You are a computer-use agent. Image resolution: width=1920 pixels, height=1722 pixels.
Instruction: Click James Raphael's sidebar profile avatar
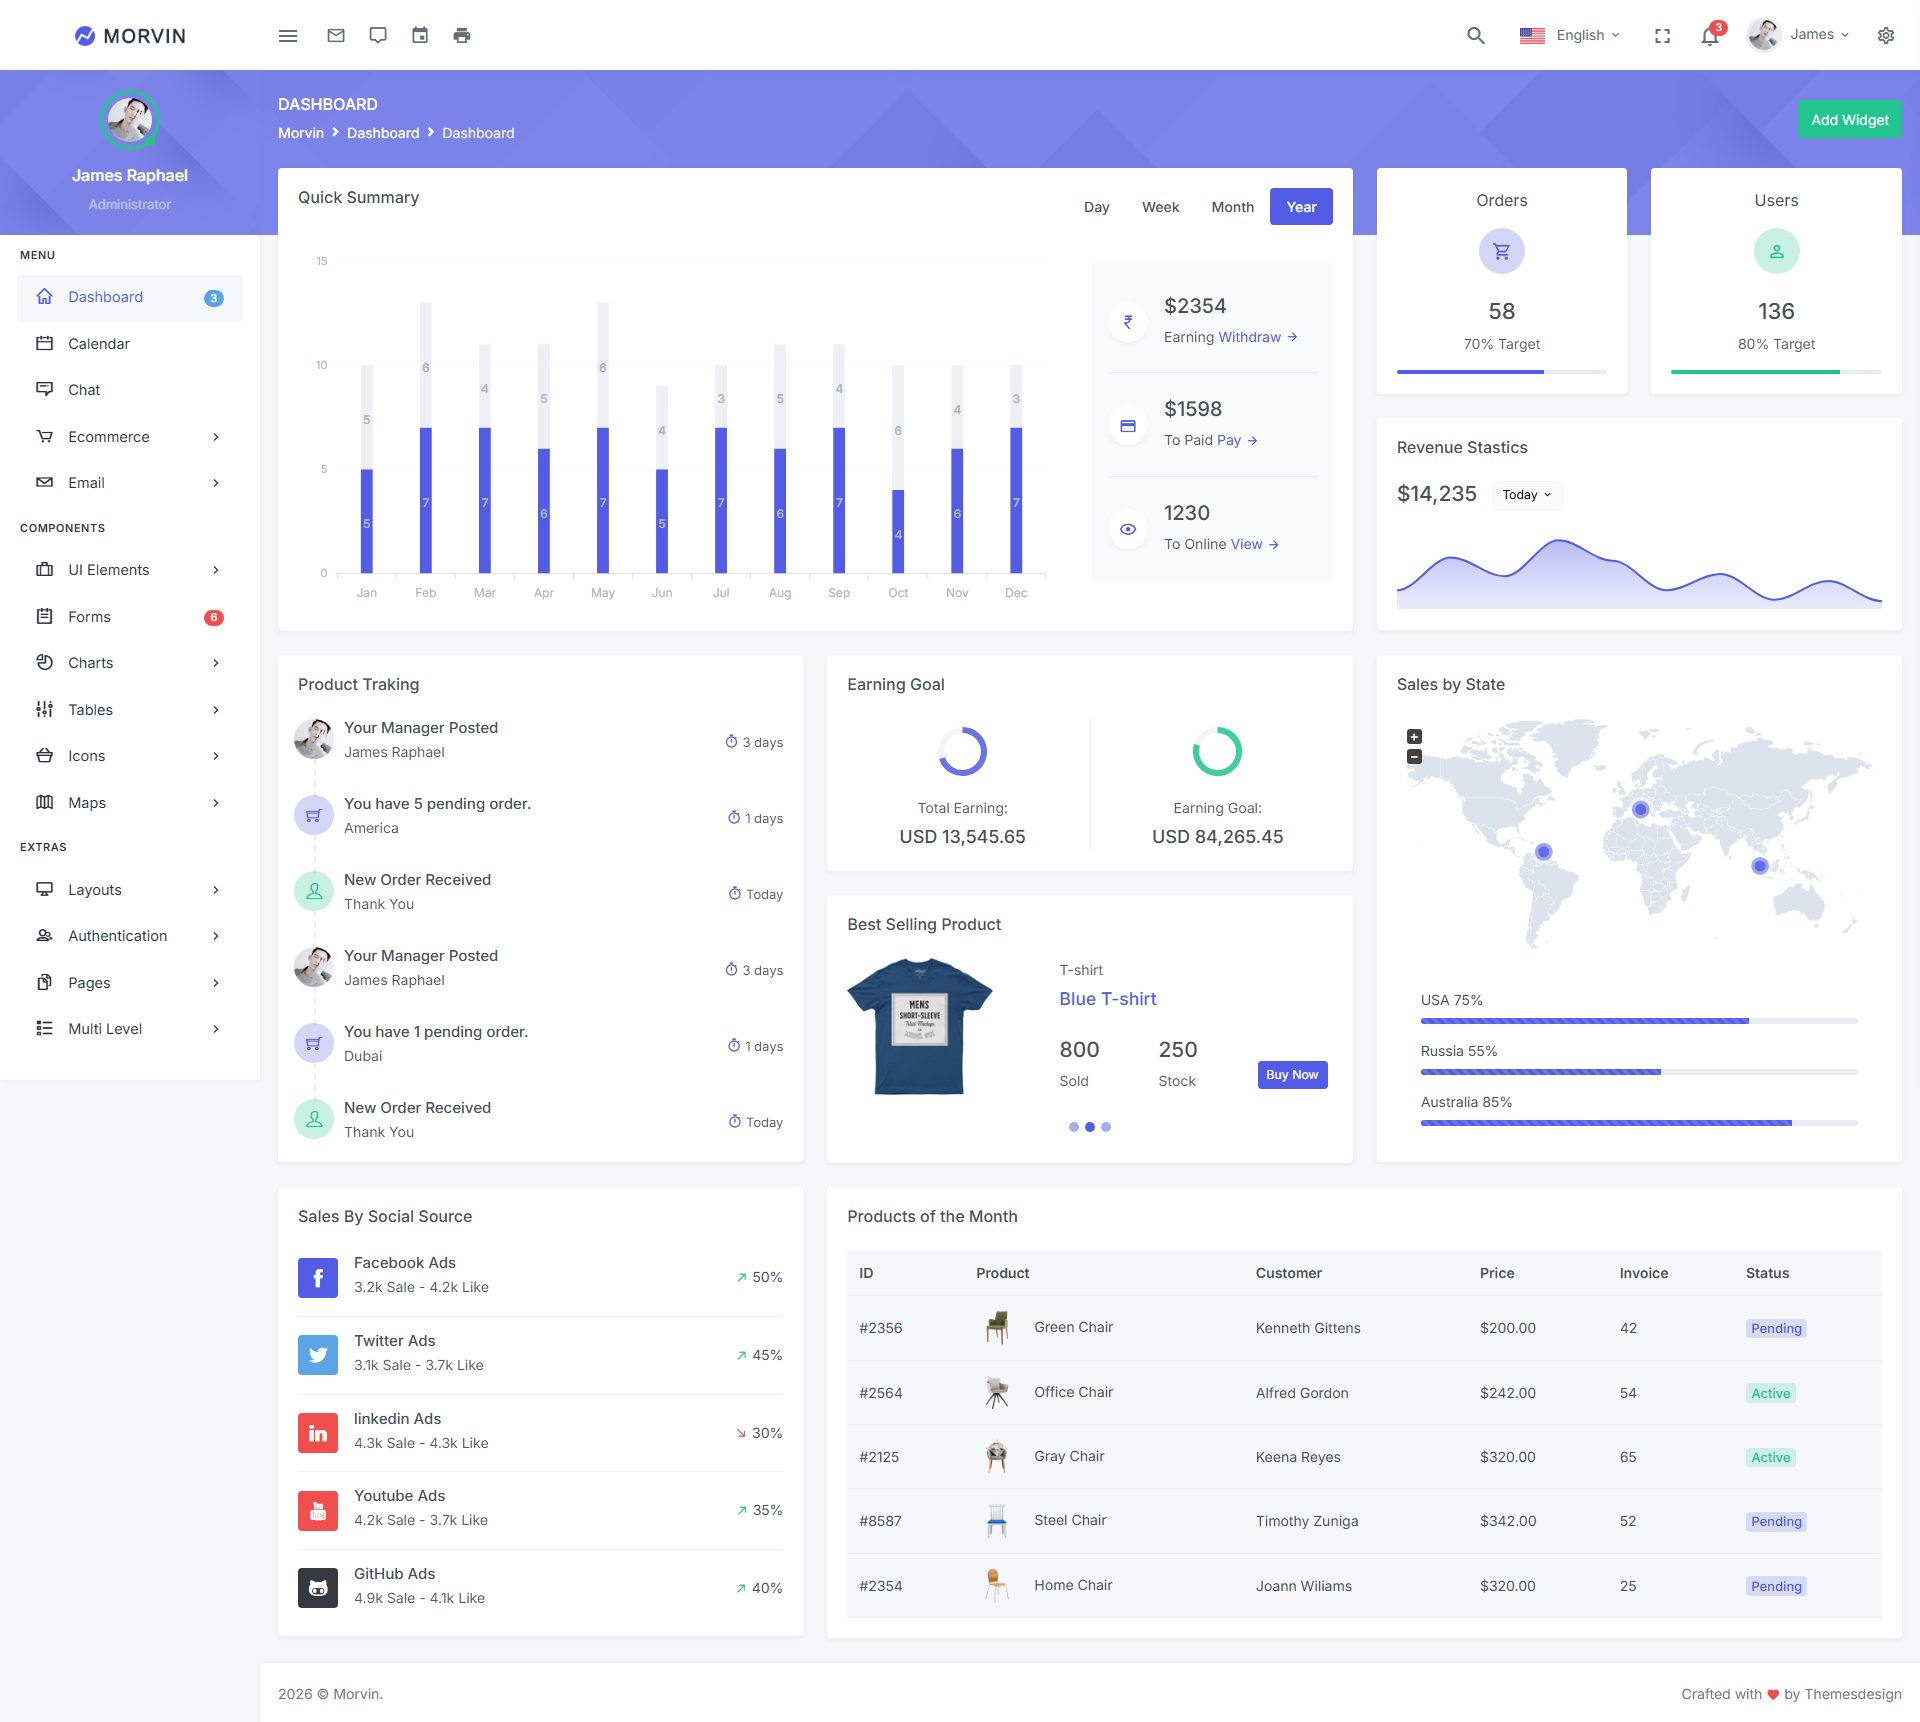pyautogui.click(x=130, y=120)
